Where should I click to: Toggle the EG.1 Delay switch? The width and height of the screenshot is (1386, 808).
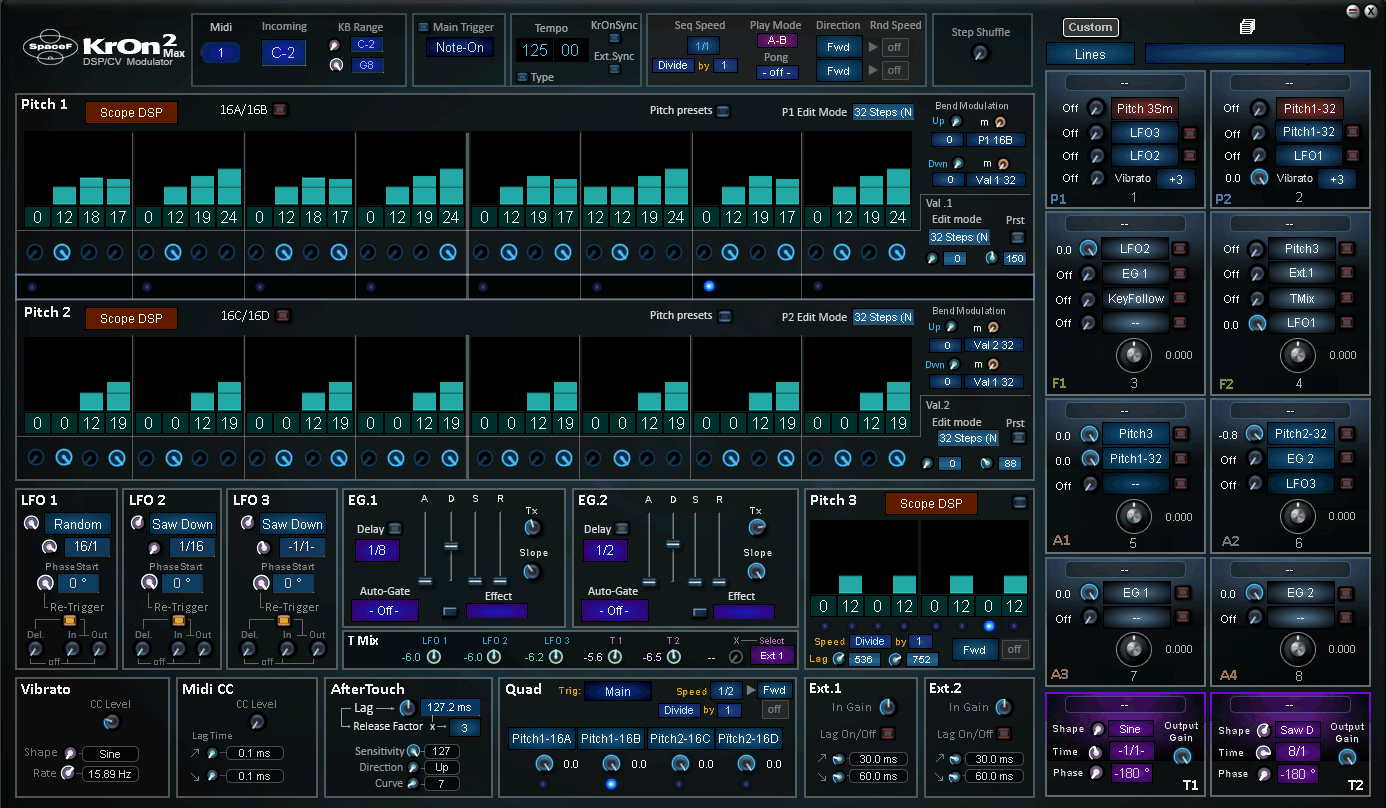(x=395, y=528)
